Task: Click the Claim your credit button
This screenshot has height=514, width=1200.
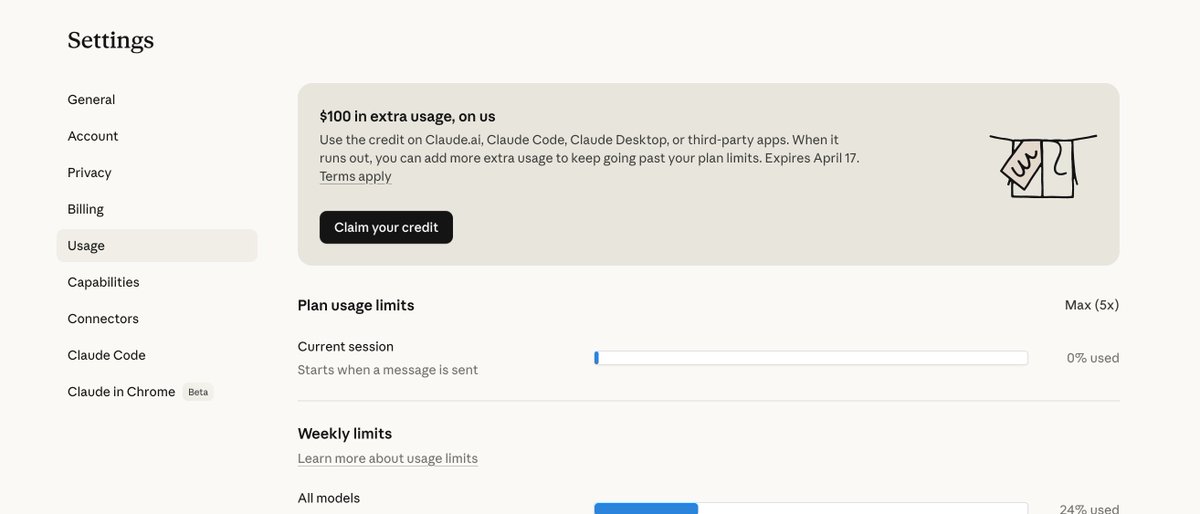Action: [386, 227]
